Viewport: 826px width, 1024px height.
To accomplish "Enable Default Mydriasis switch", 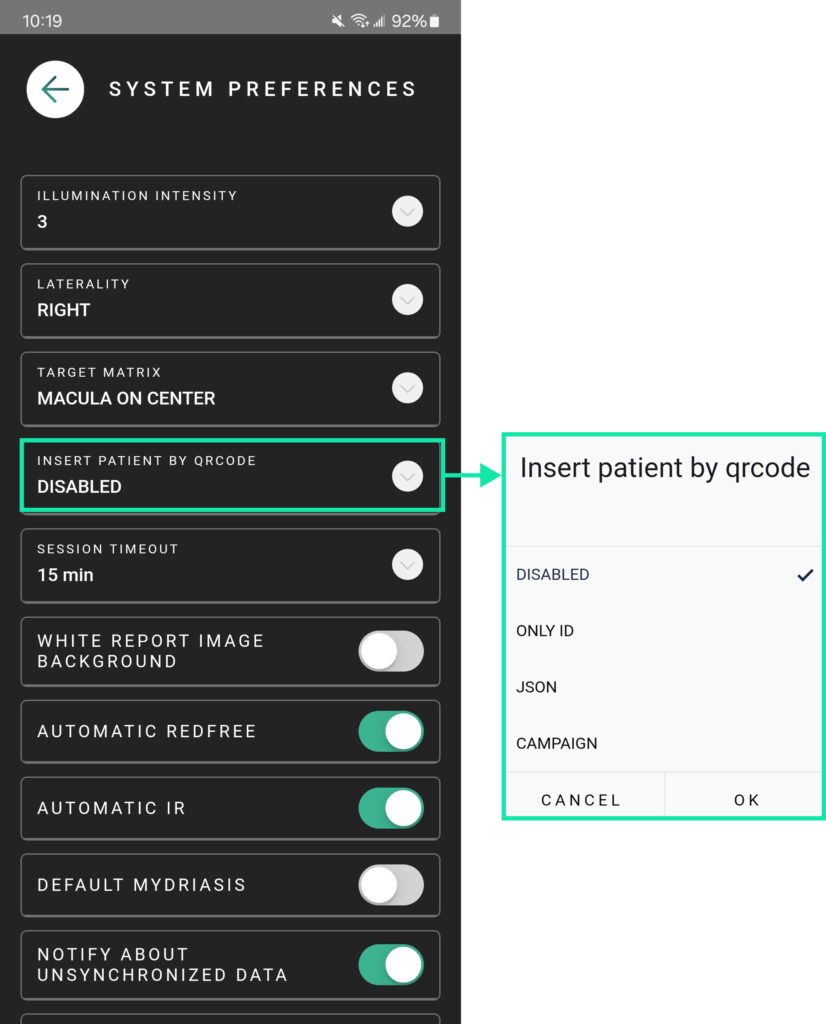I will (x=391, y=885).
